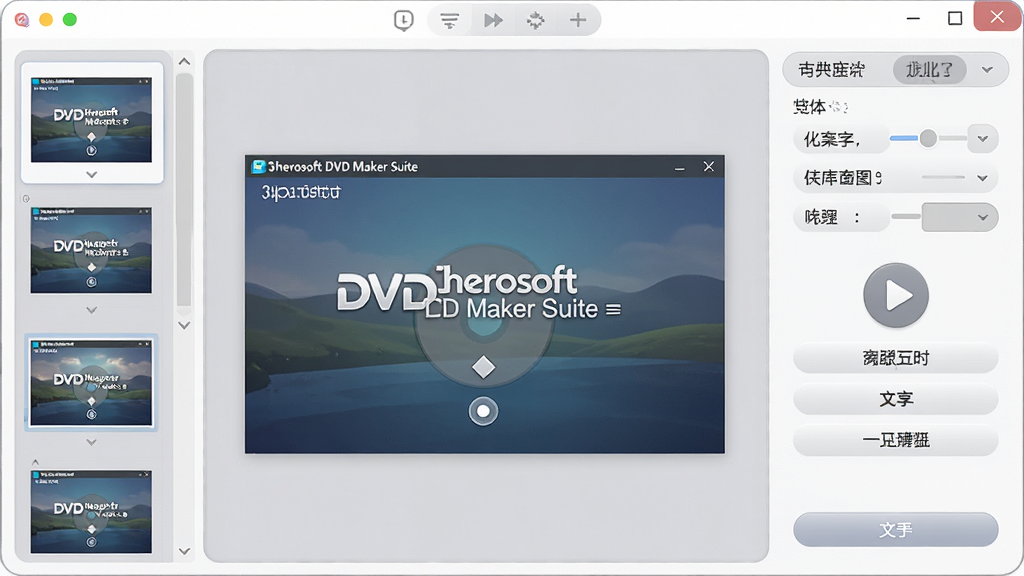Open the dropdown arrow next to the blue slider
The height and width of the screenshot is (576, 1024).
983,138
